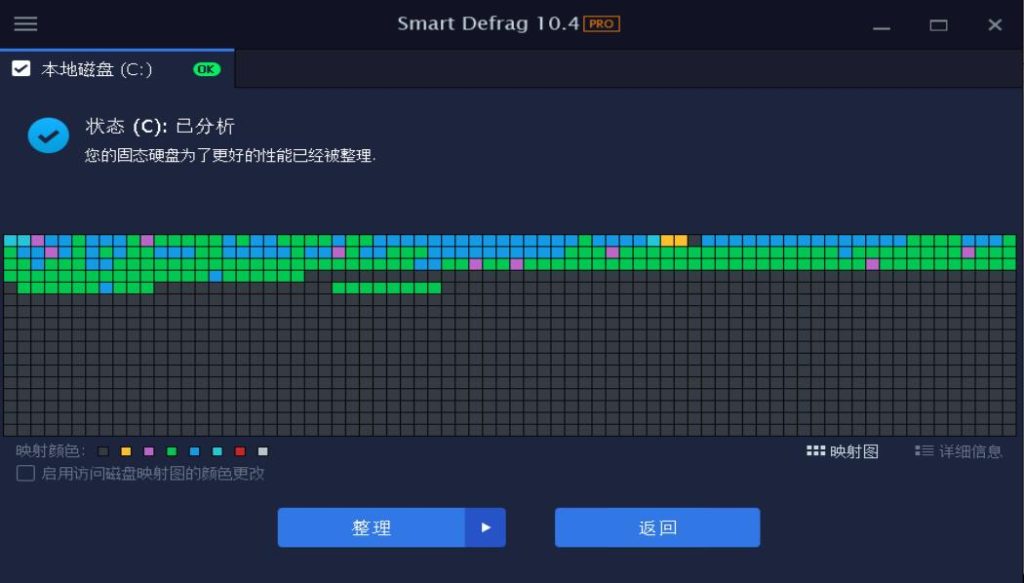The height and width of the screenshot is (583, 1024).
Task: Click the PRO badge next to title
Action: (x=601, y=24)
